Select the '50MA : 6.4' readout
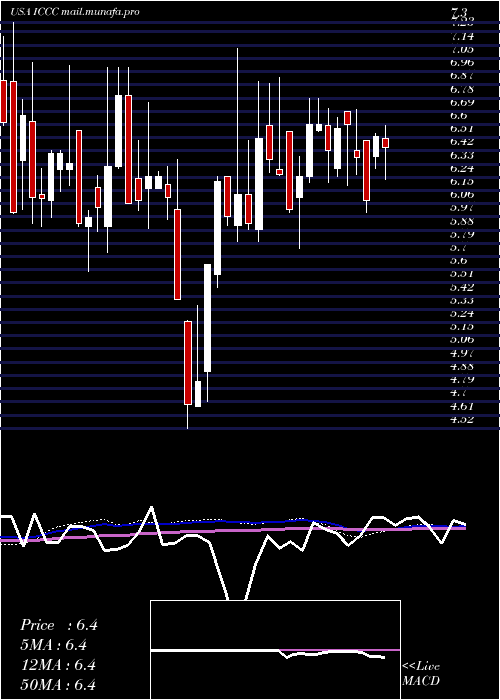 coord(58,685)
